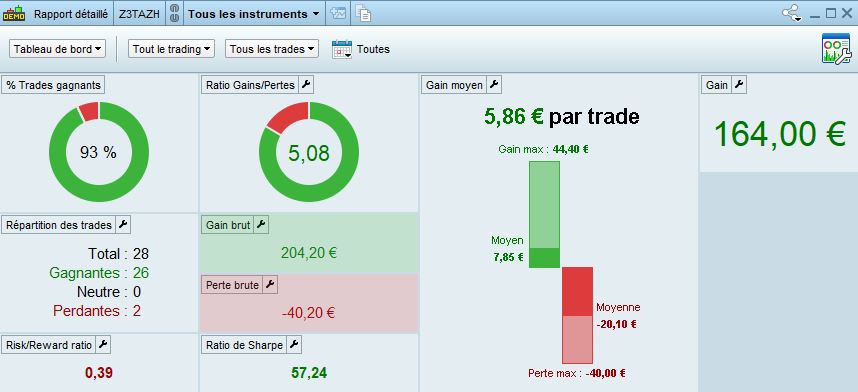858x392 pixels.
Task: Open the share icon menu
Action: (791, 14)
